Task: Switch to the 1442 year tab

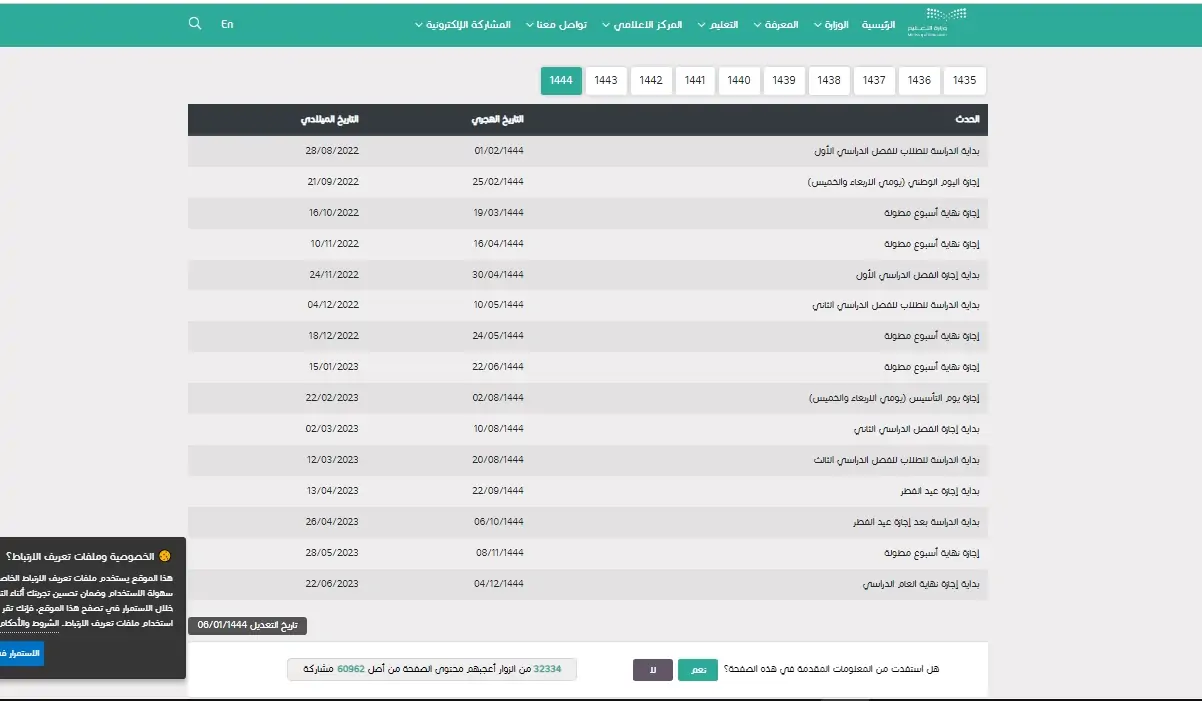Action: [651, 81]
